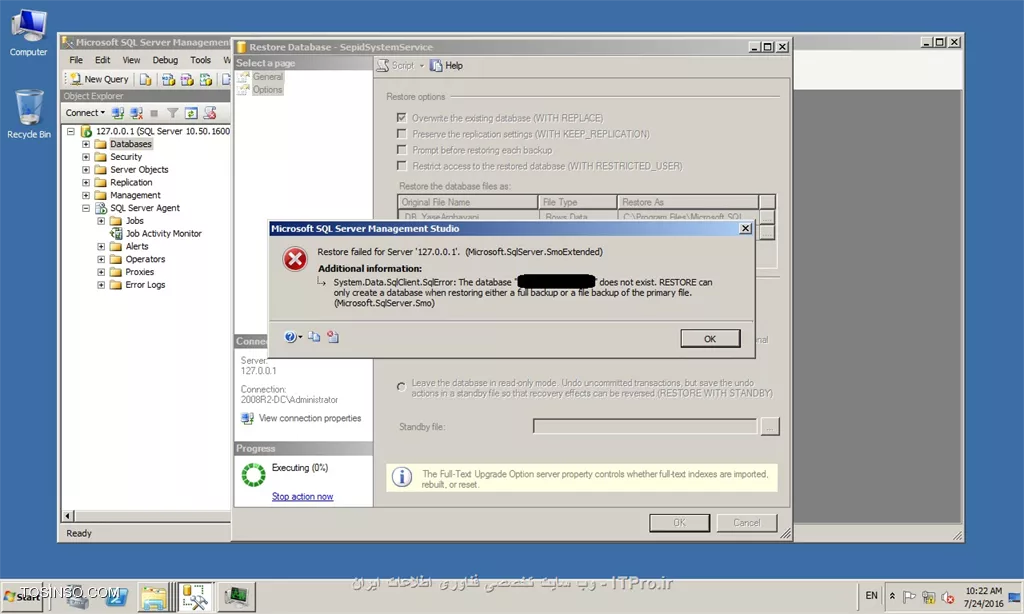Screen dimensions: 1024x614
Task: Click the volume speaker tray icon
Action: pyautogui.click(x=948, y=597)
